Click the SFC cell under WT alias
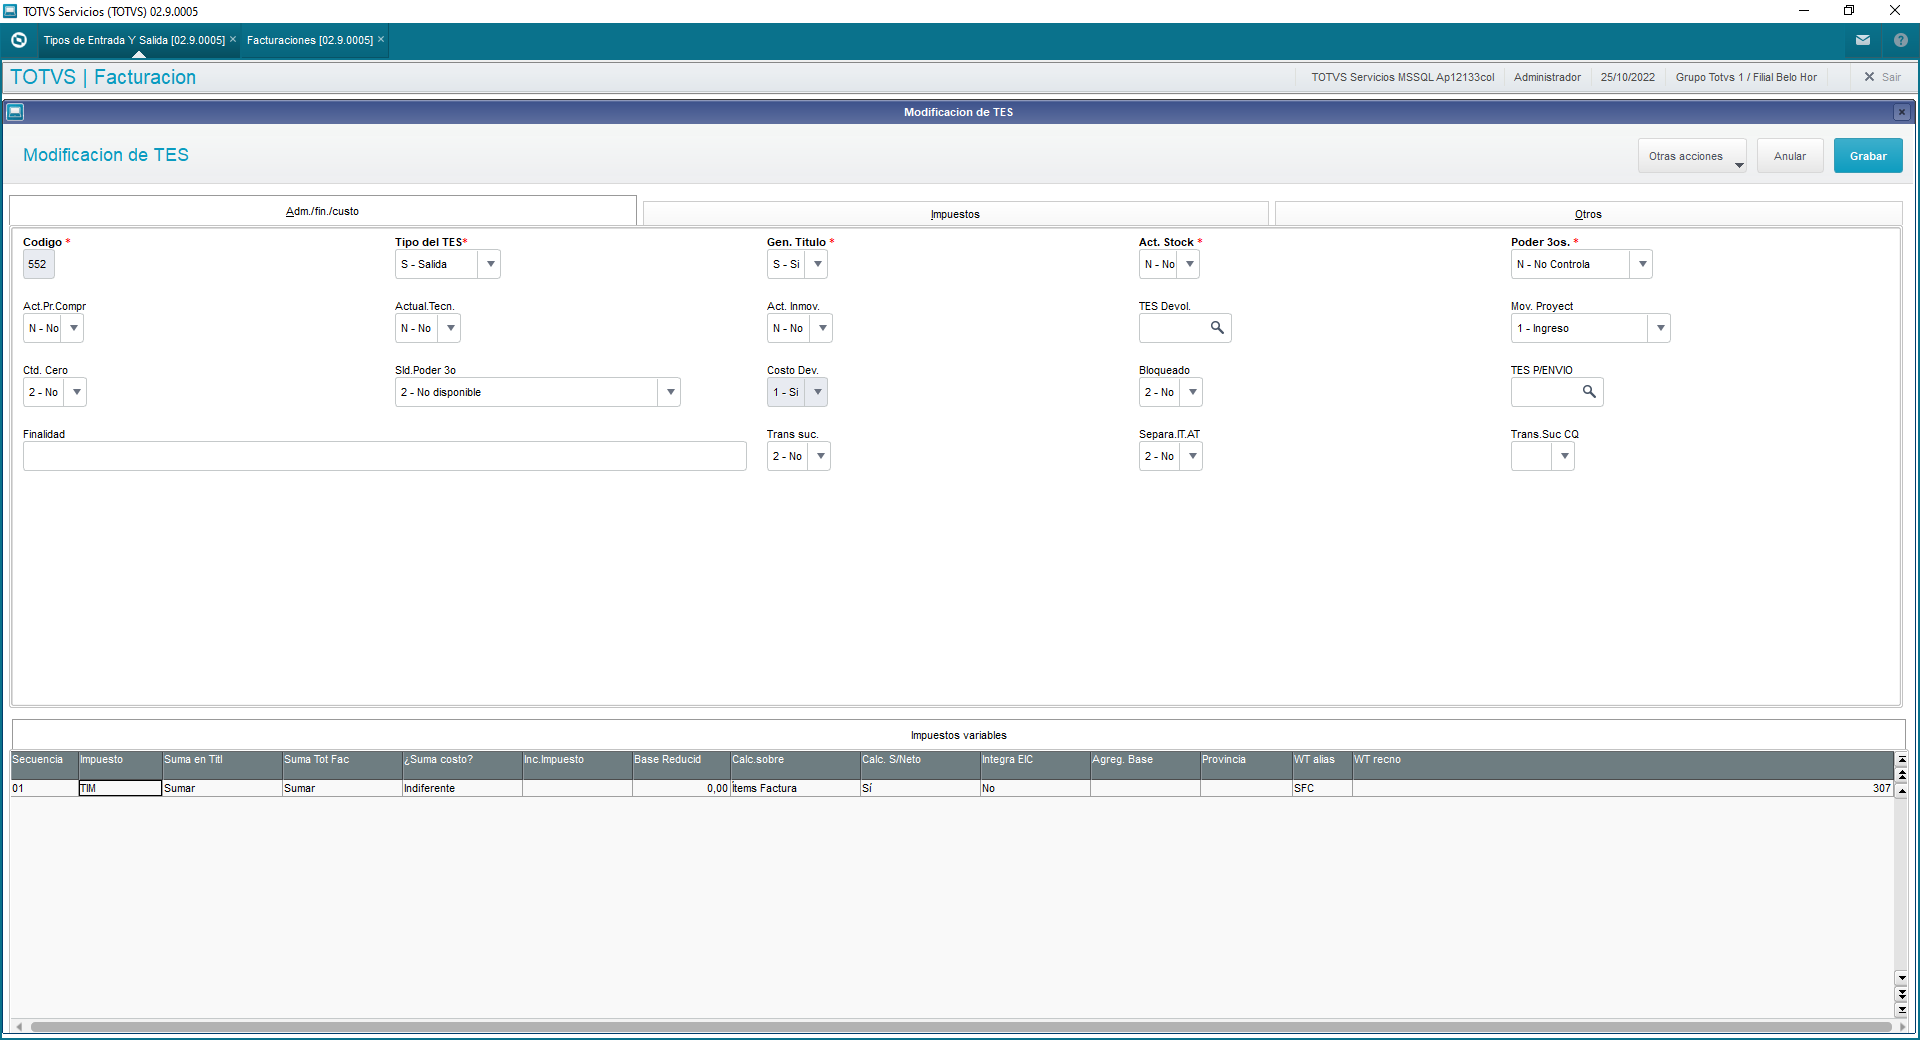The height and width of the screenshot is (1040, 1920). (1321, 788)
